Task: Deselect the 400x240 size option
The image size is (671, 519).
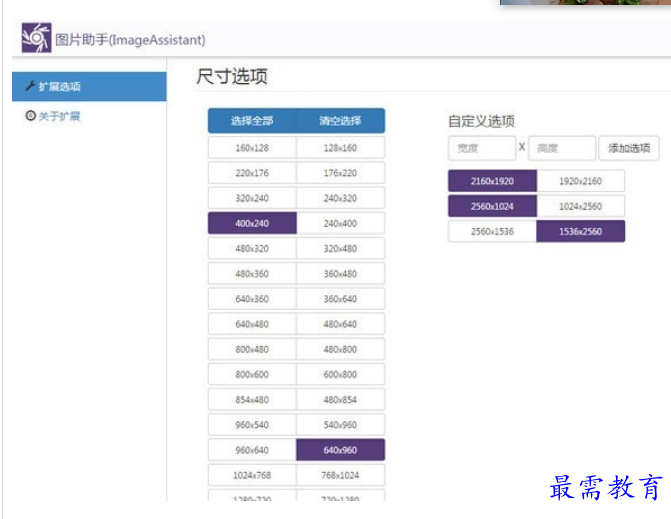Action: click(252, 223)
